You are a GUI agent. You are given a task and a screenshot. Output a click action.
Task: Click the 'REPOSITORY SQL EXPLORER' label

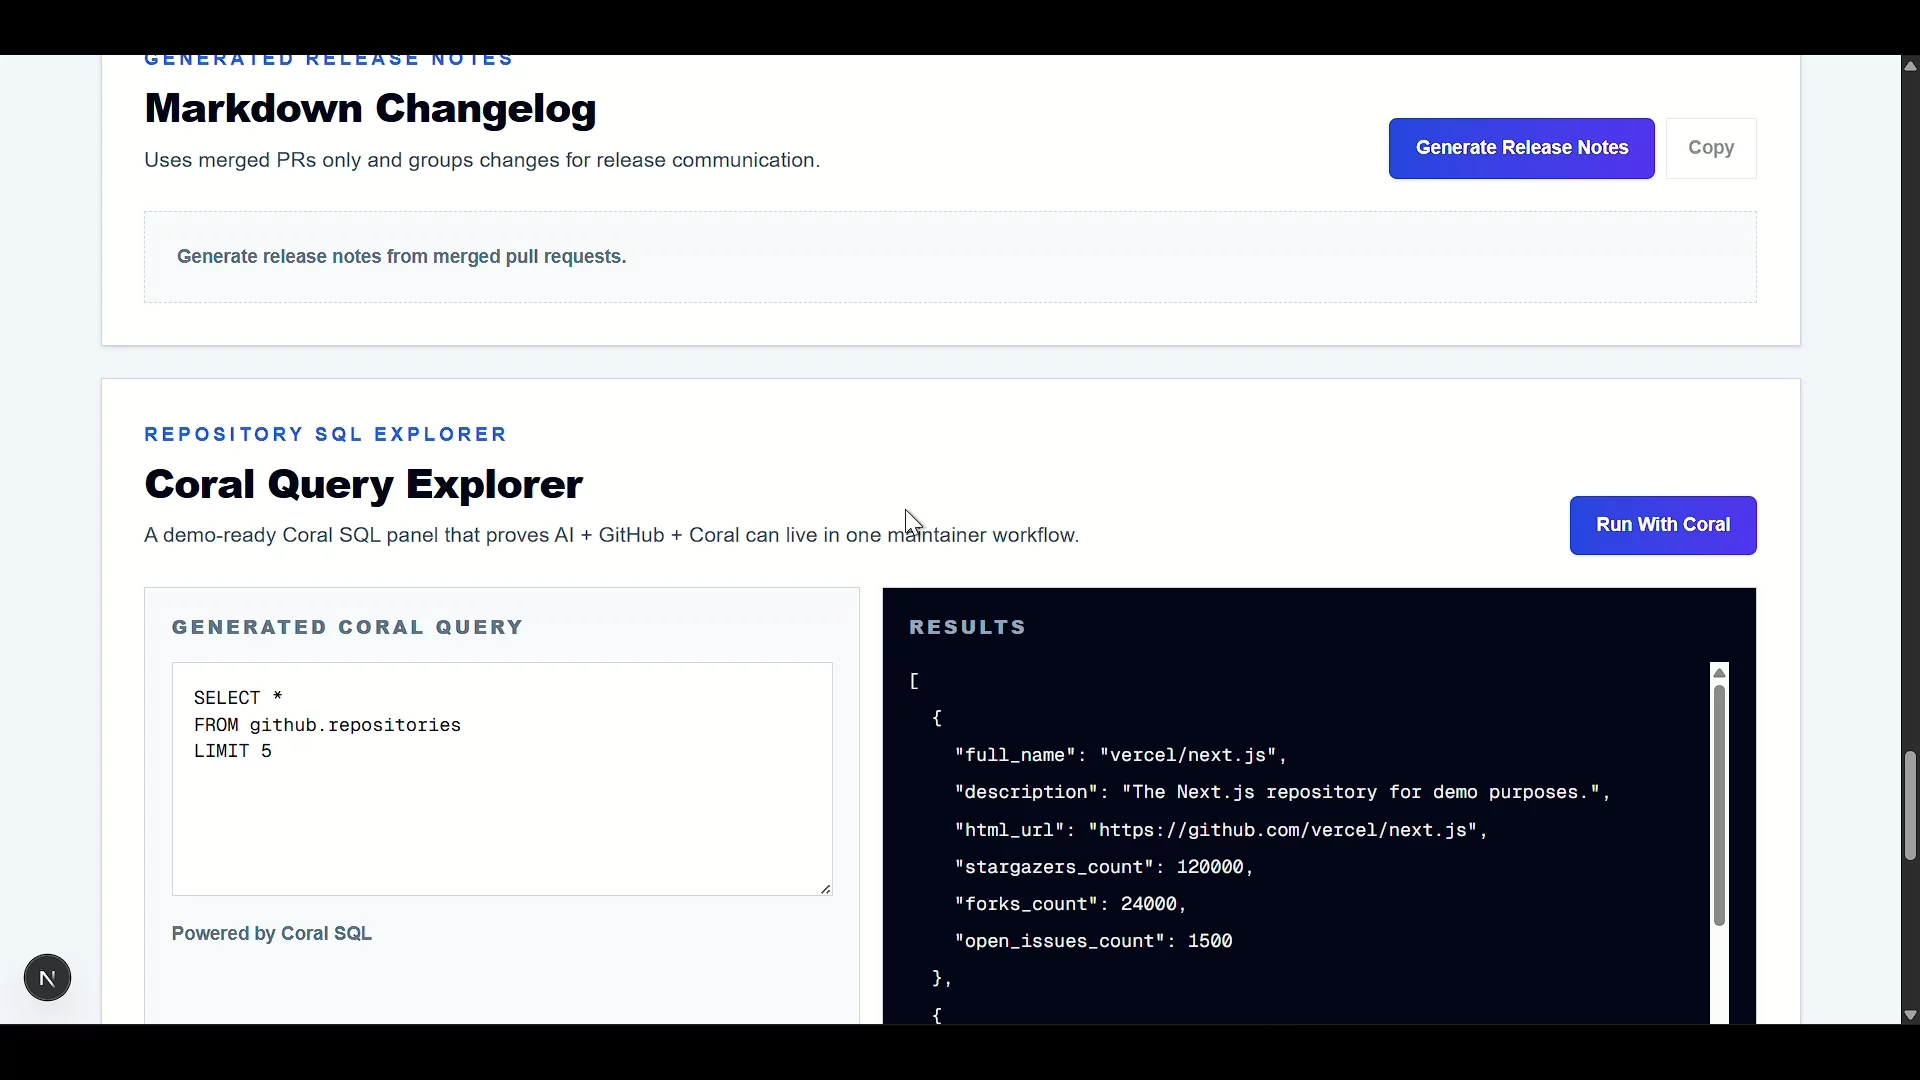pyautogui.click(x=326, y=435)
